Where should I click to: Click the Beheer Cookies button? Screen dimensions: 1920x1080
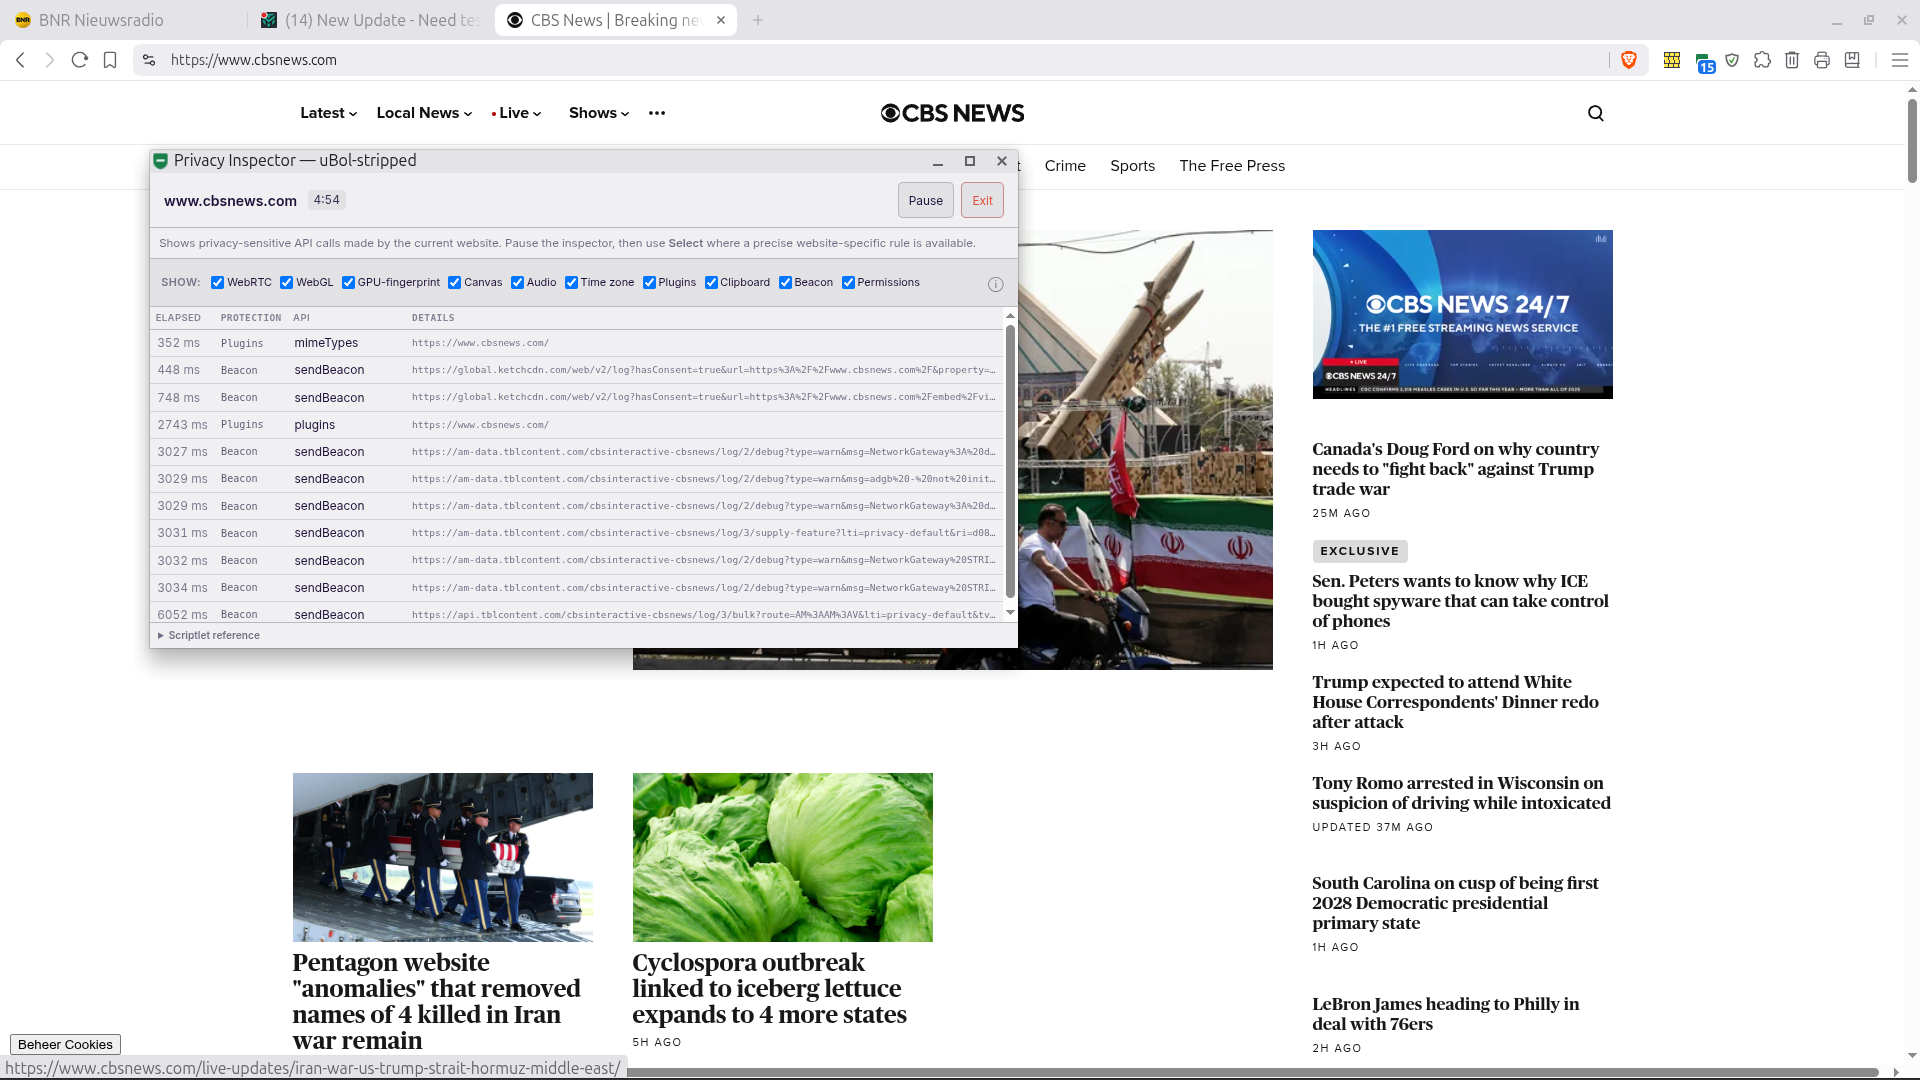pyautogui.click(x=65, y=1044)
